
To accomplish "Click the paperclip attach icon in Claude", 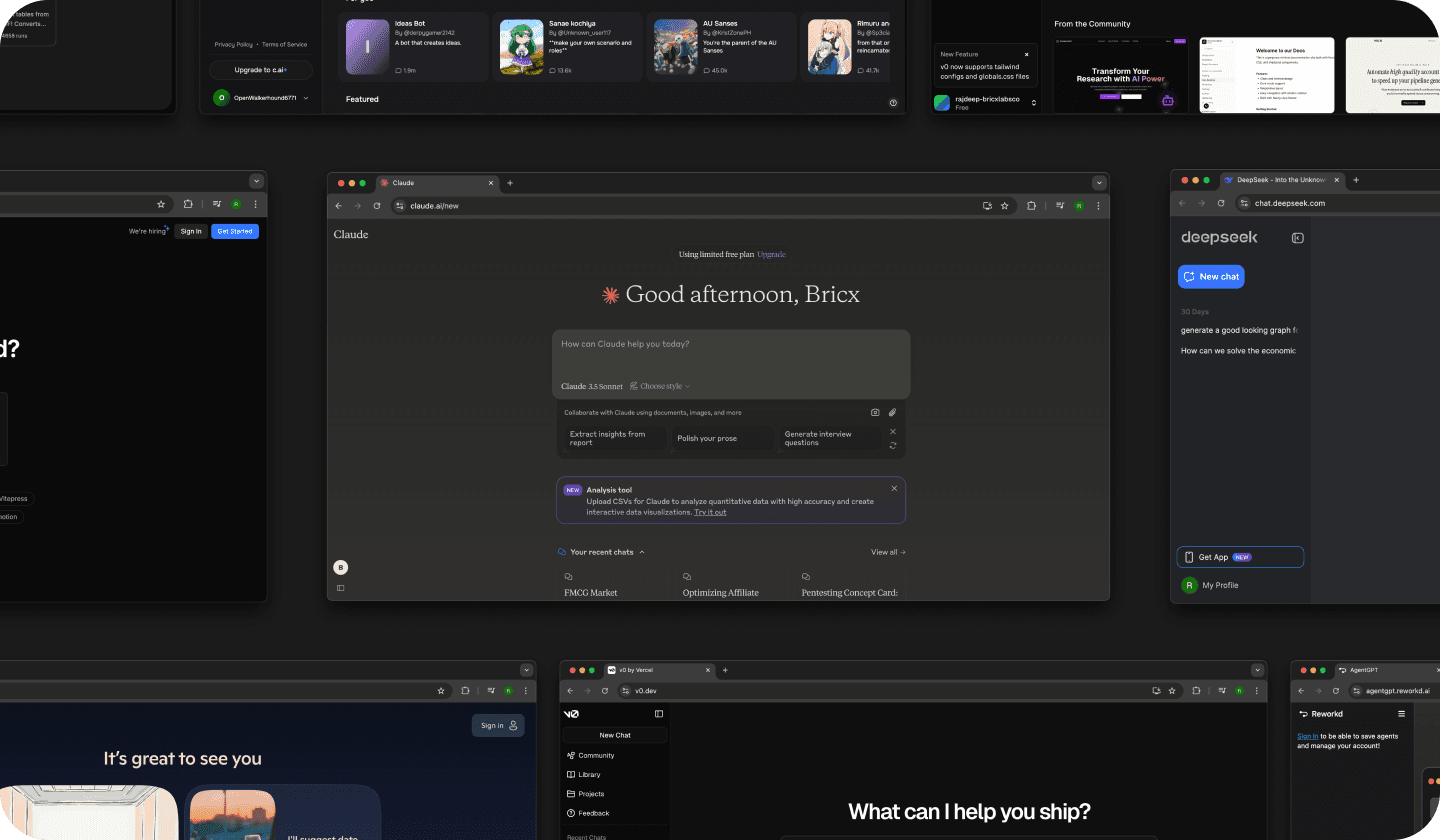I will tap(893, 412).
